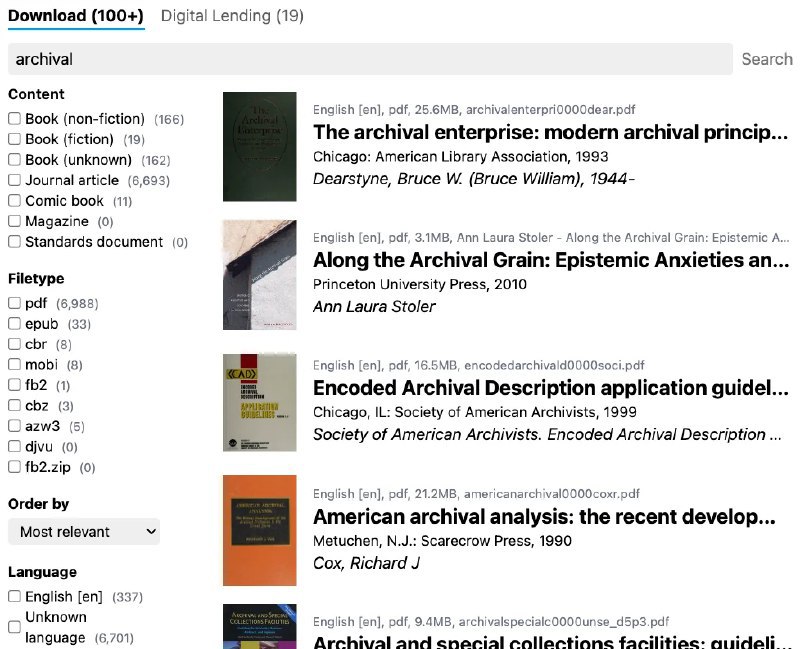Check the Unknown language filter
Screen dimensions: 800x649
(15, 627)
